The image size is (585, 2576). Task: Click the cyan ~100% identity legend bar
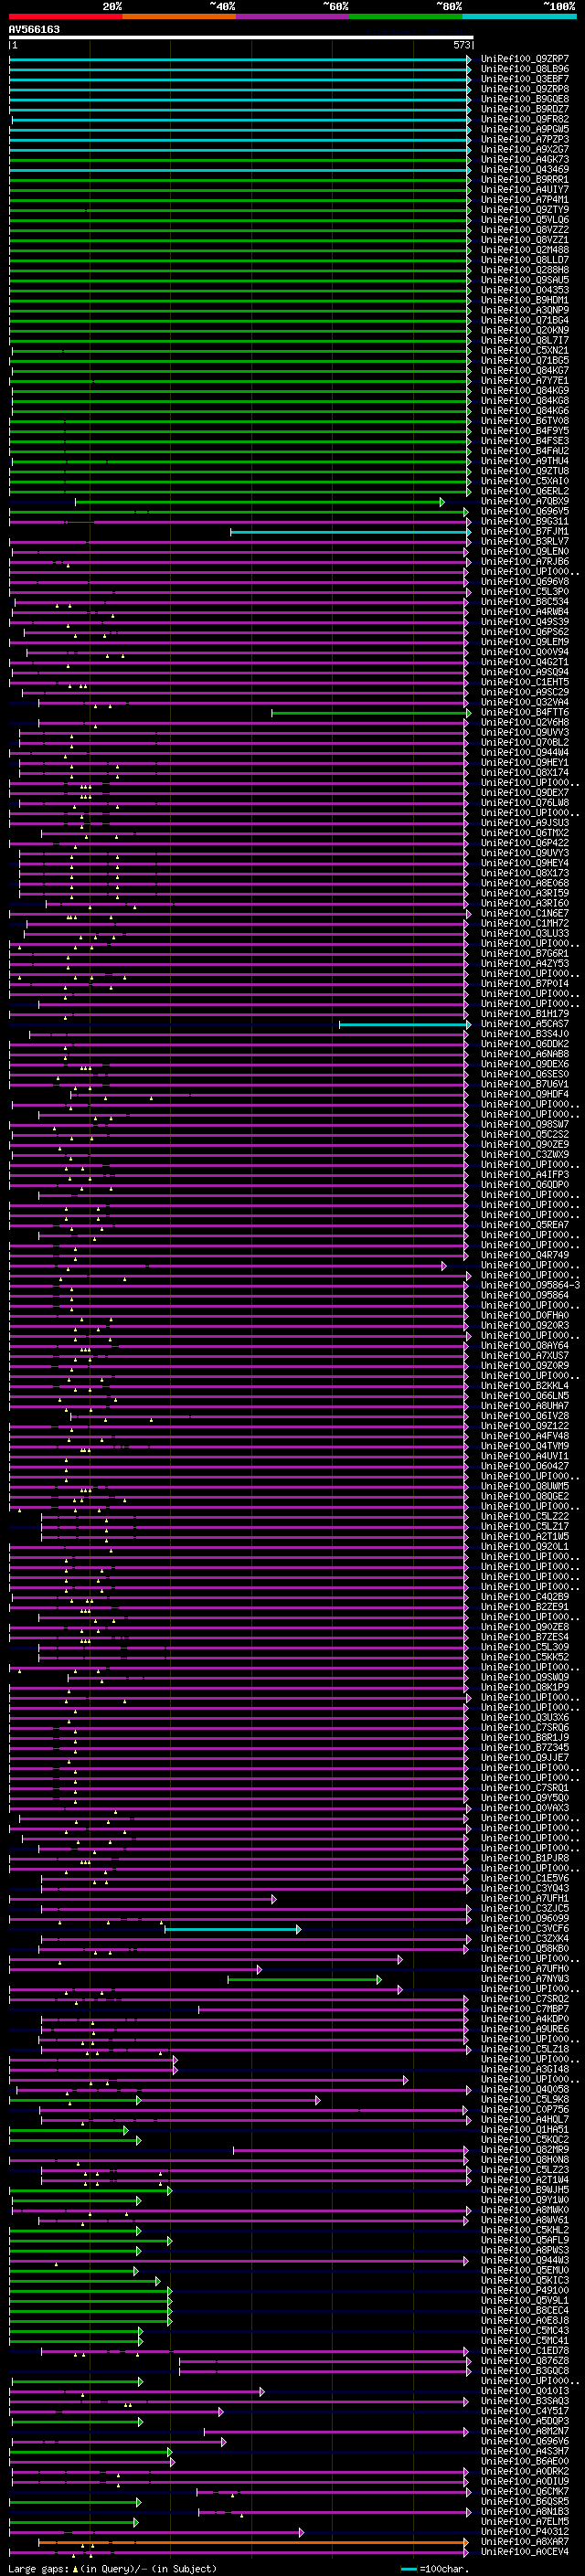point(519,16)
